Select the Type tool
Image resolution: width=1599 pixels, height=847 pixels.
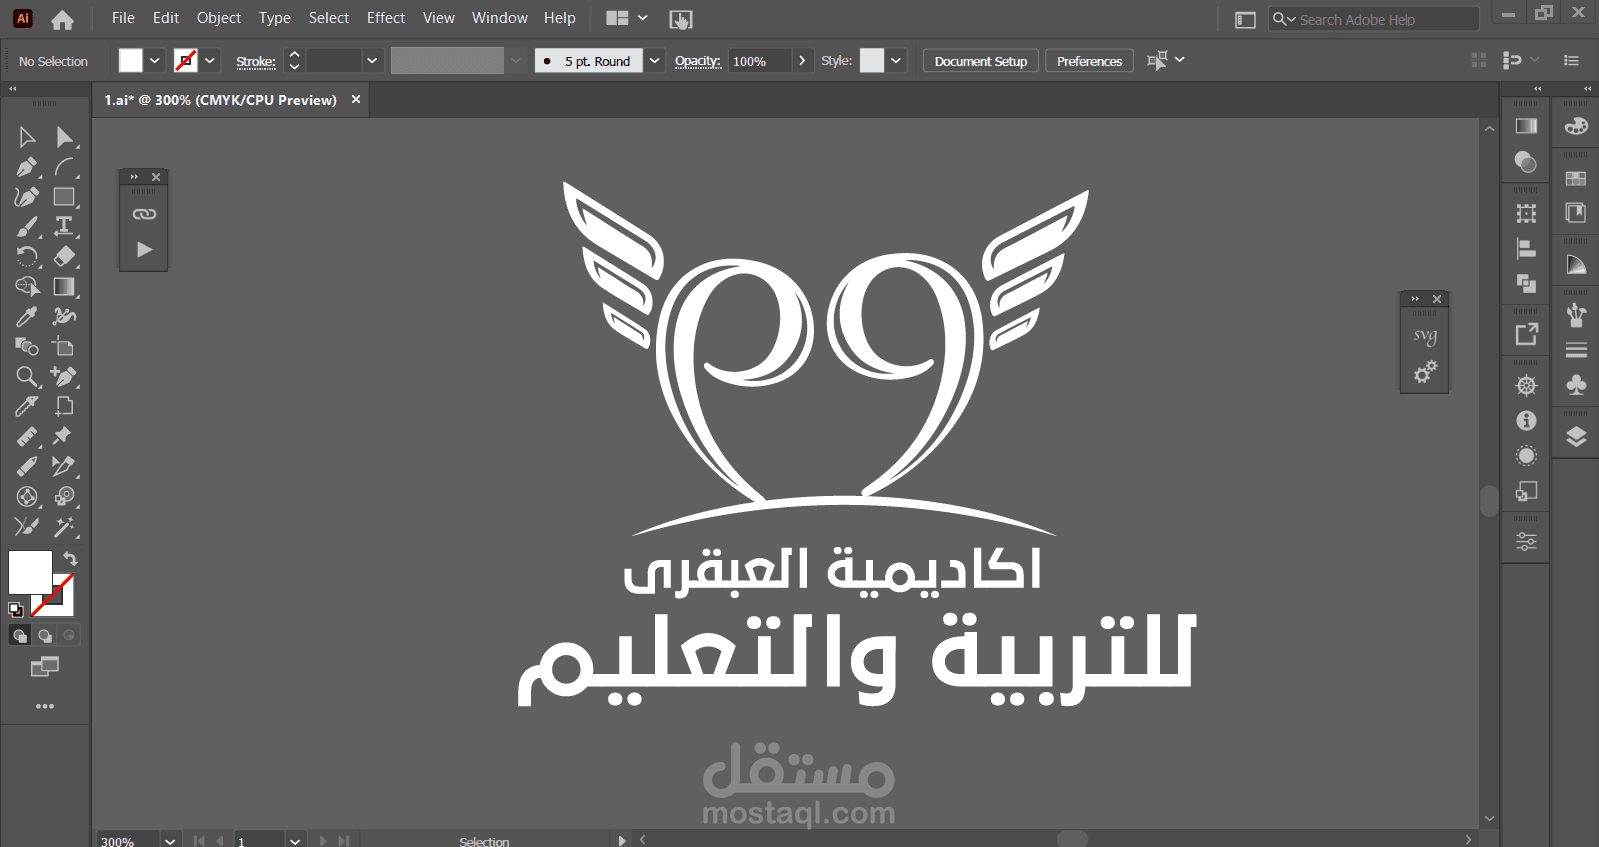[x=64, y=227]
